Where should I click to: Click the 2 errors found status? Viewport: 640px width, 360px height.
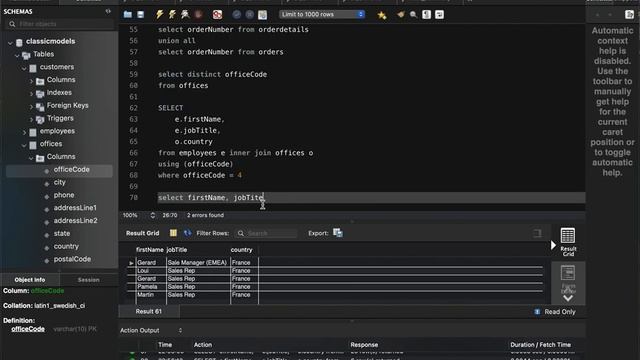205,215
